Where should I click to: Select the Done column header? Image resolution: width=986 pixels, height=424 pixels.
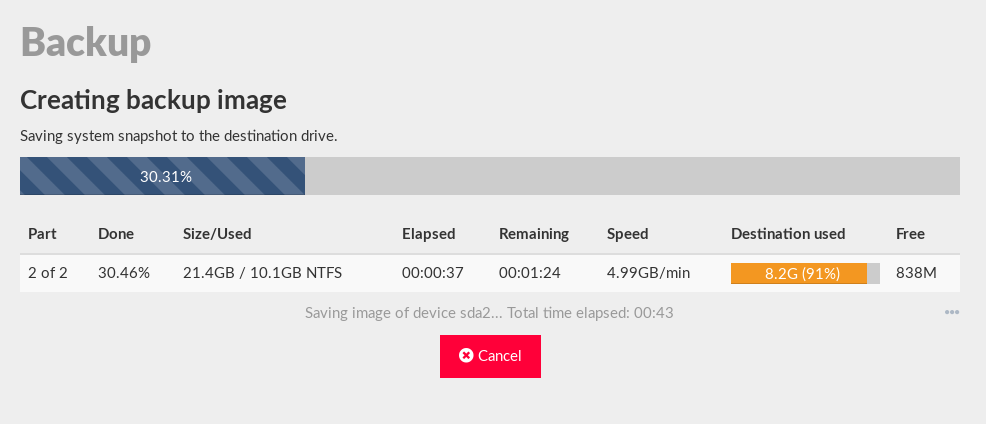[x=116, y=234]
